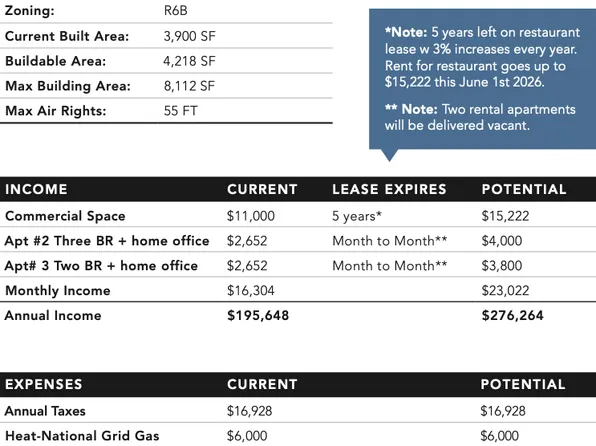This screenshot has width=596, height=446.
Task: Select the Apt #2 Three BR row label
Action: (x=107, y=241)
